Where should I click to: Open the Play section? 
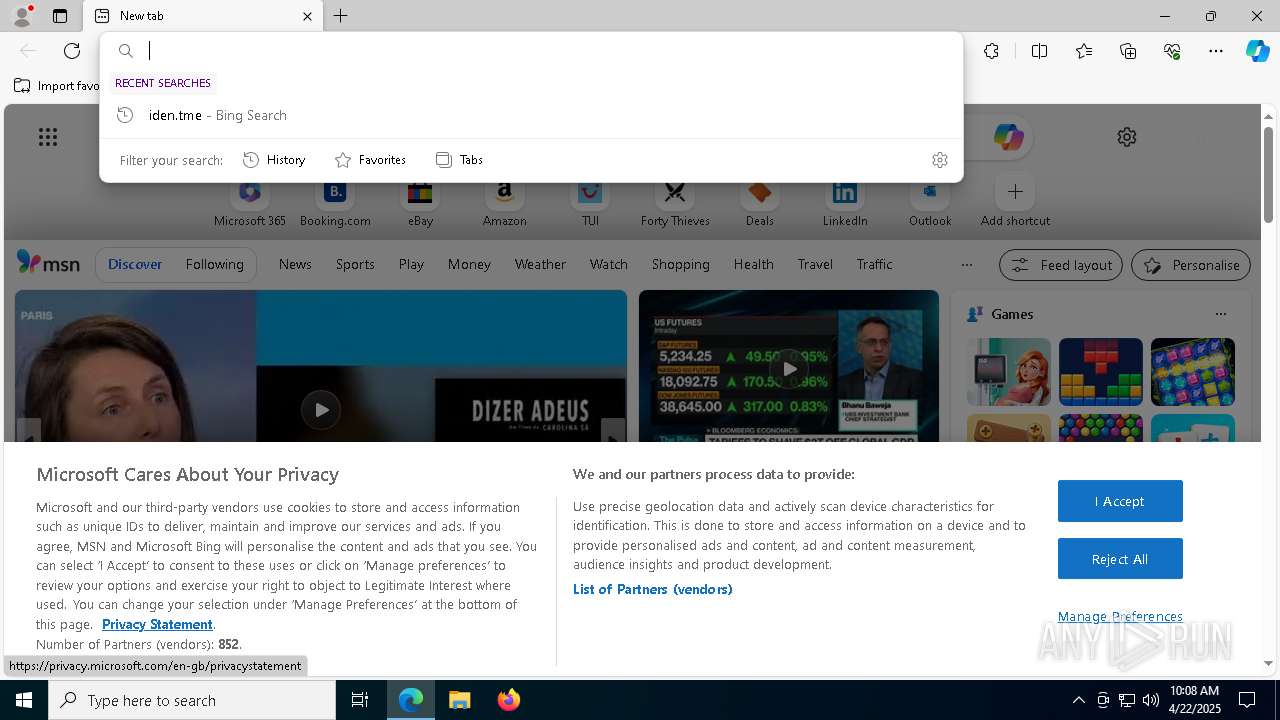[411, 264]
